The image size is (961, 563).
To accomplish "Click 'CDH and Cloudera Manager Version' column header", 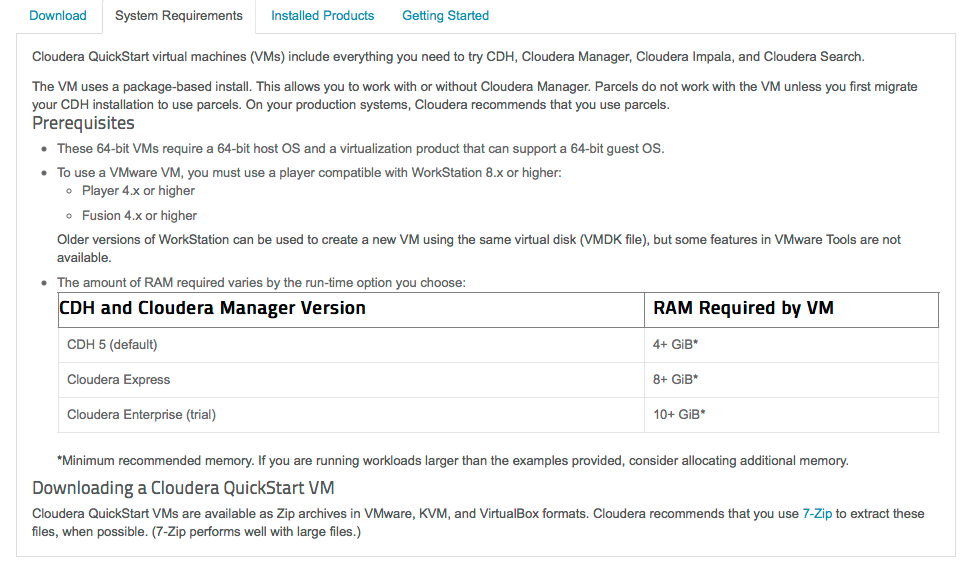I will point(351,309).
